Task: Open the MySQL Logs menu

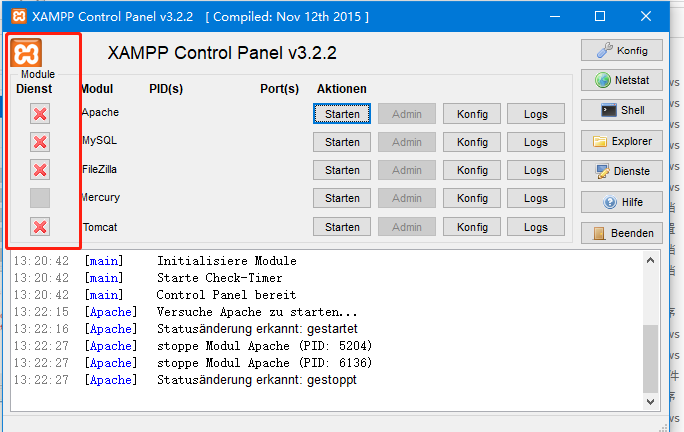Action: pyautogui.click(x=536, y=142)
